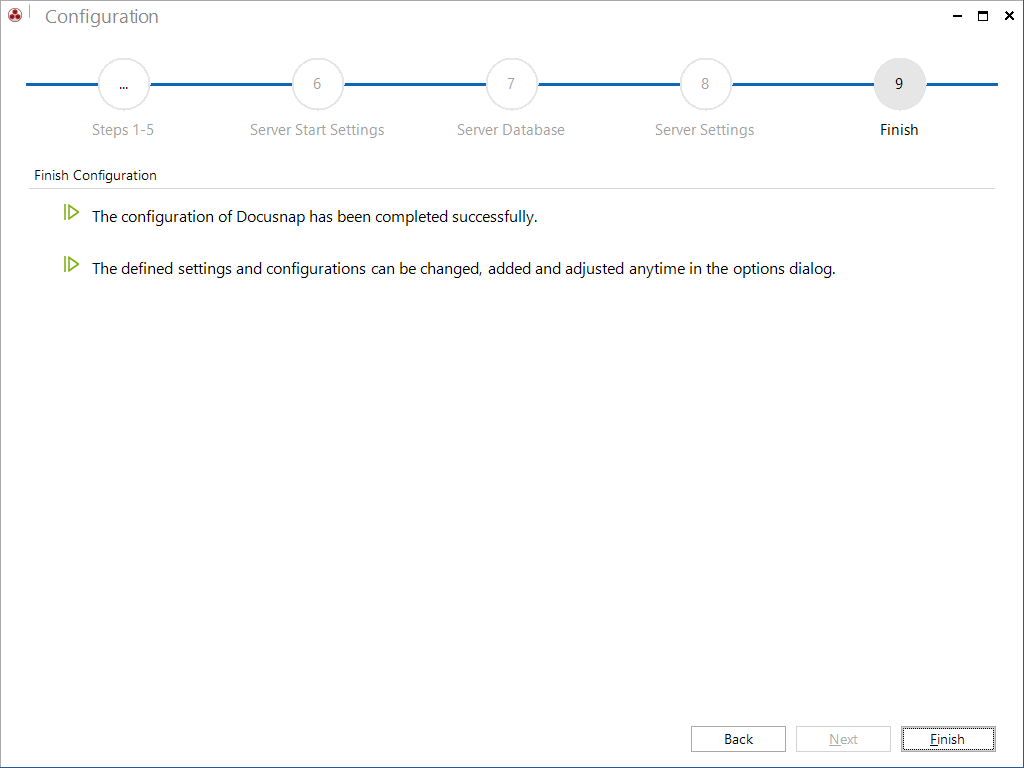This screenshot has height=768, width=1024.
Task: Select step 8 circle in wizard
Action: (x=705, y=84)
